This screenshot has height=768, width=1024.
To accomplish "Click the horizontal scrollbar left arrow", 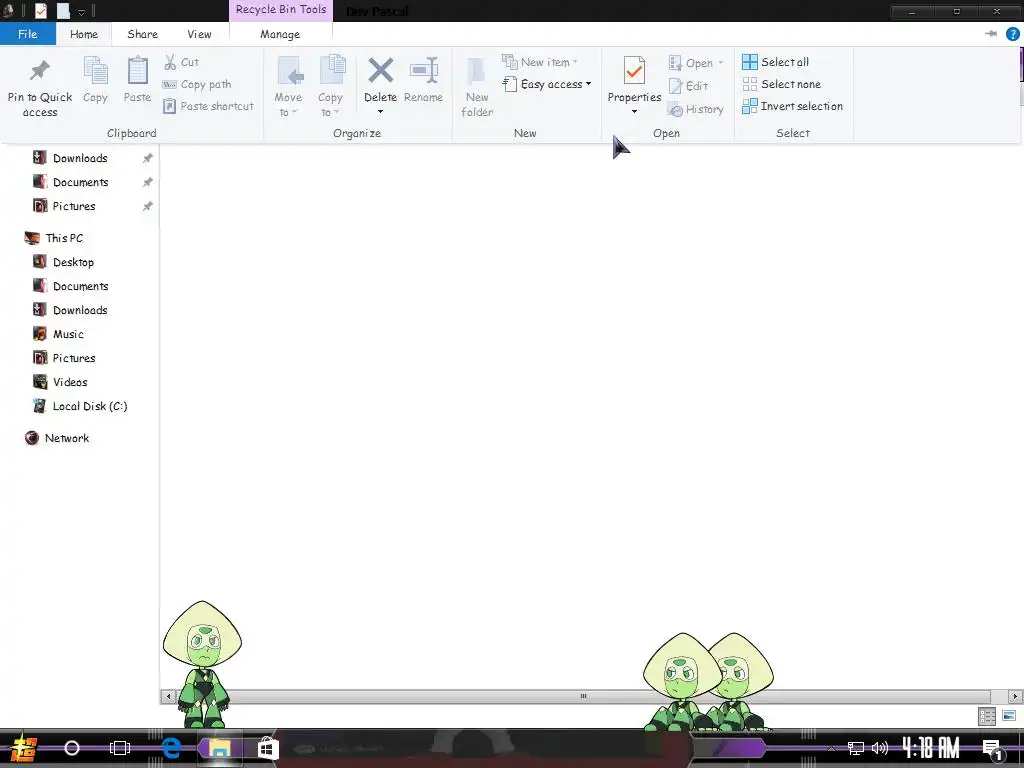I will pos(168,696).
